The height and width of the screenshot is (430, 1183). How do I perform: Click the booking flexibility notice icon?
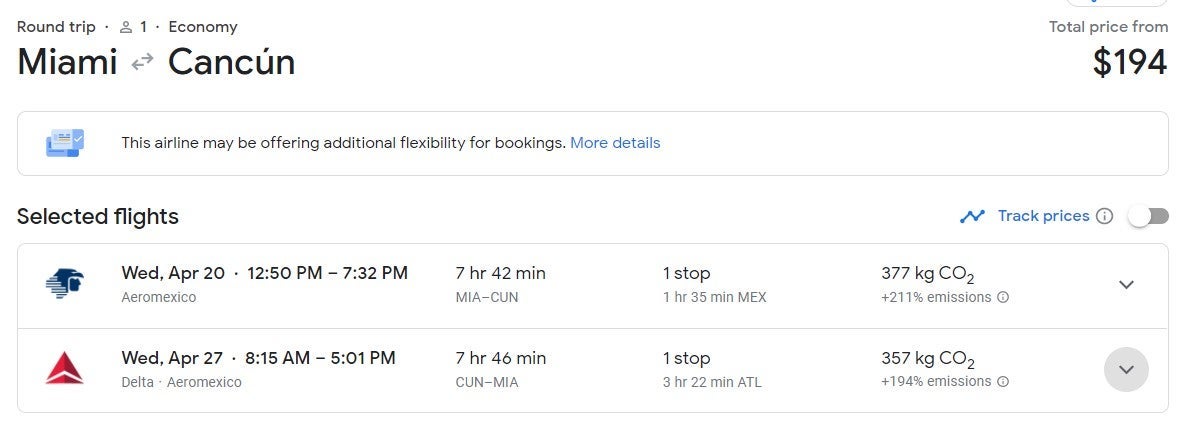65,143
